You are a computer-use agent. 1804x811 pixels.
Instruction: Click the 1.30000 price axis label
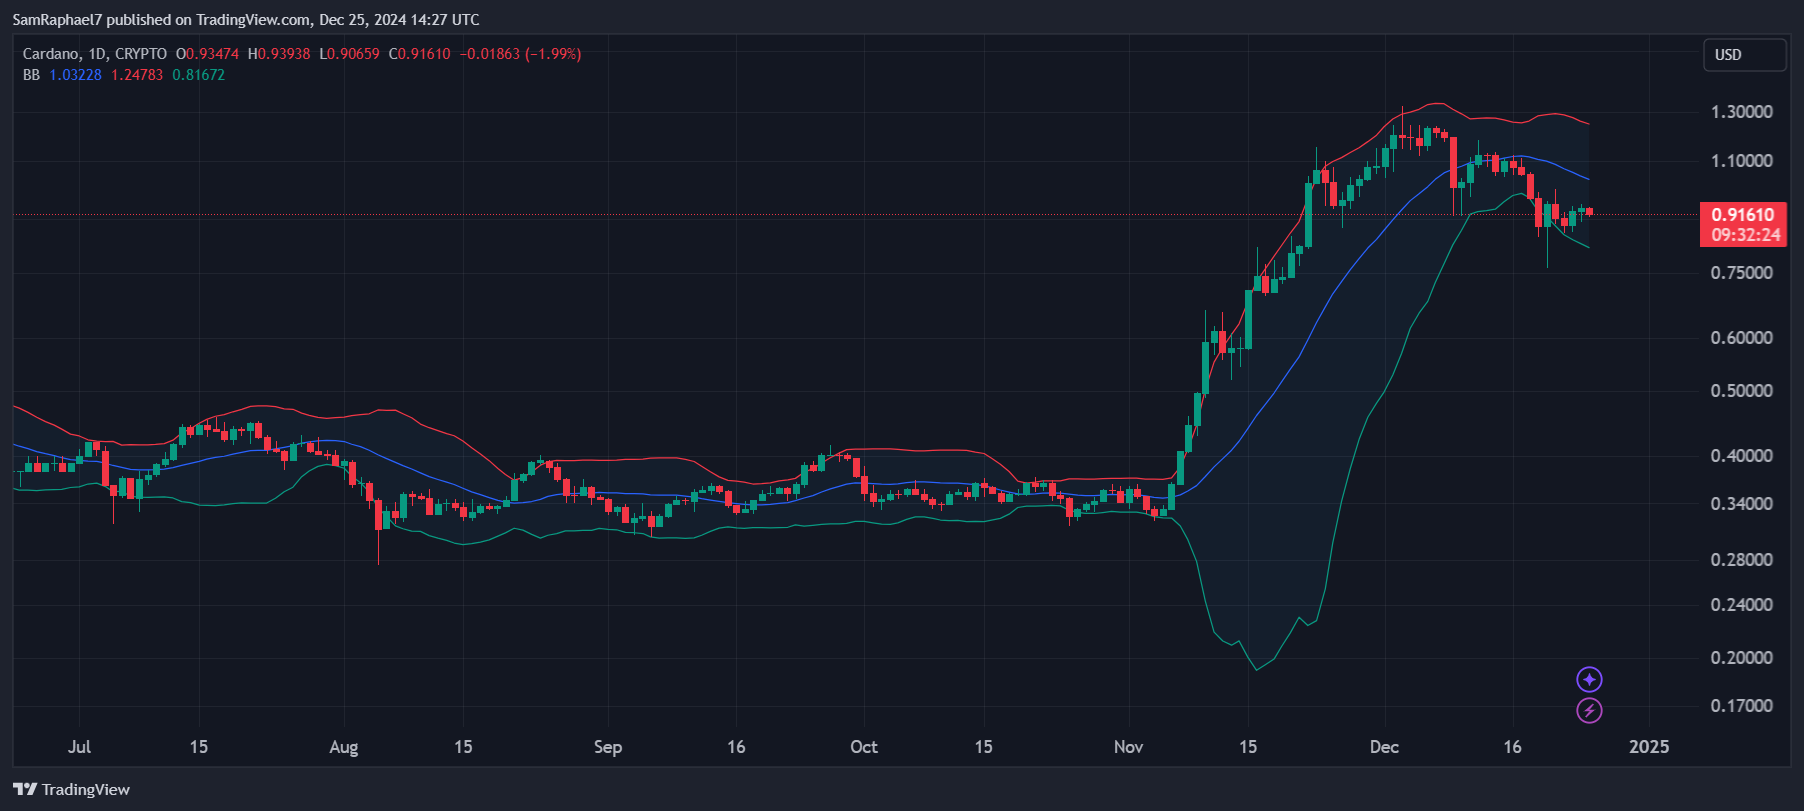pos(1741,112)
